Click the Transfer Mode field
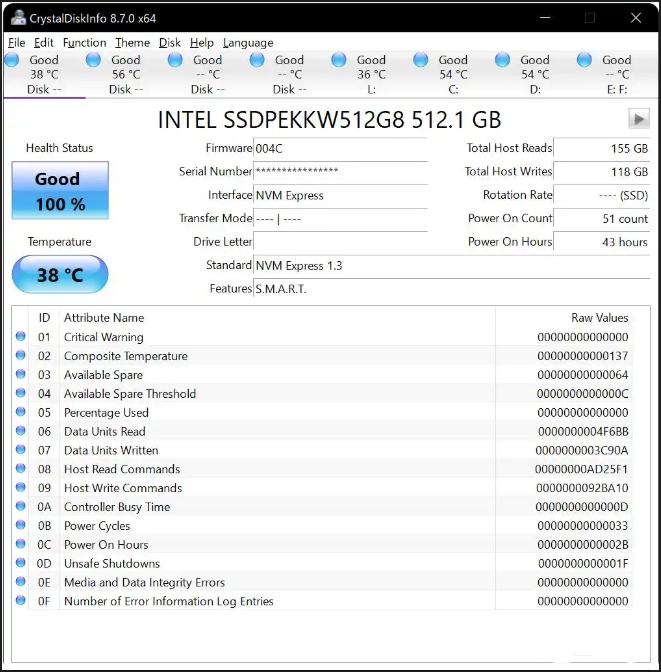 340,219
